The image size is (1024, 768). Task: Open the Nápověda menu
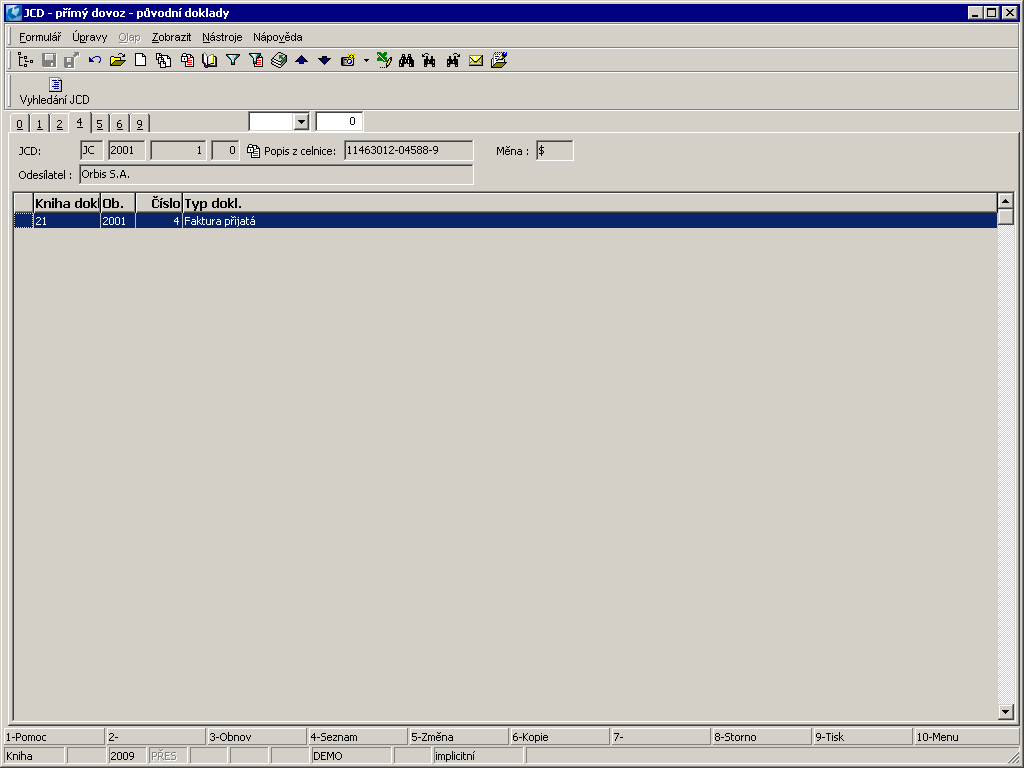(x=278, y=37)
